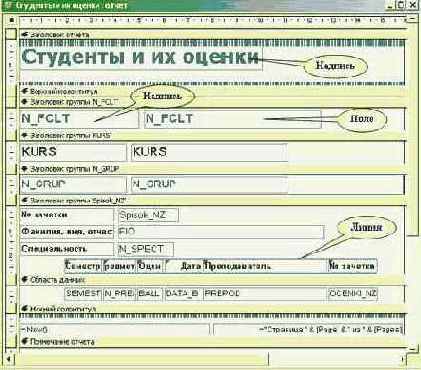Select the 'Специальность' label

[67, 249]
